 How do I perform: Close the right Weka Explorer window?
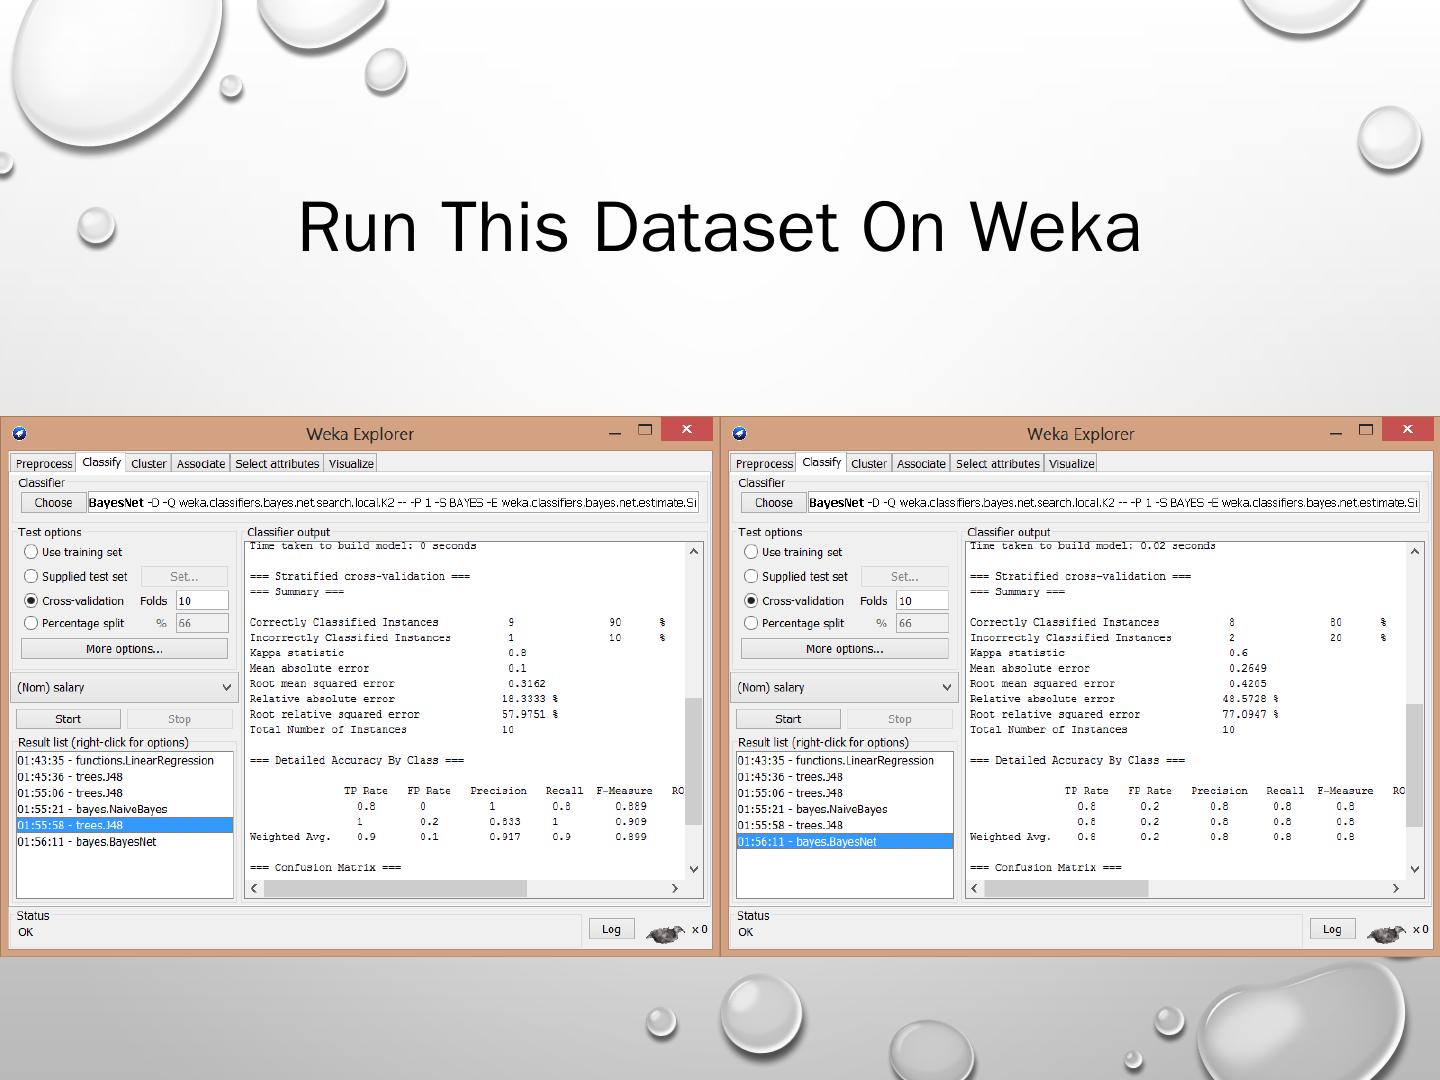coord(1408,429)
